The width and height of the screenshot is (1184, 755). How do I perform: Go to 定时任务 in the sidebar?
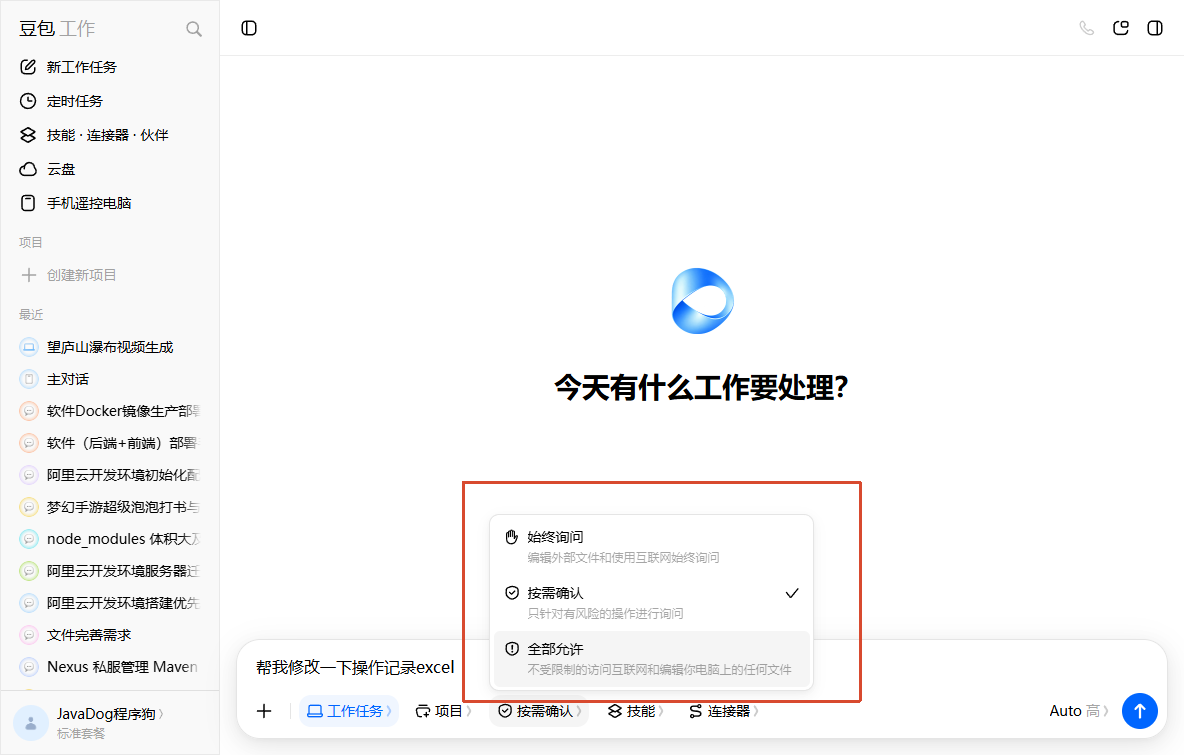coord(109,101)
